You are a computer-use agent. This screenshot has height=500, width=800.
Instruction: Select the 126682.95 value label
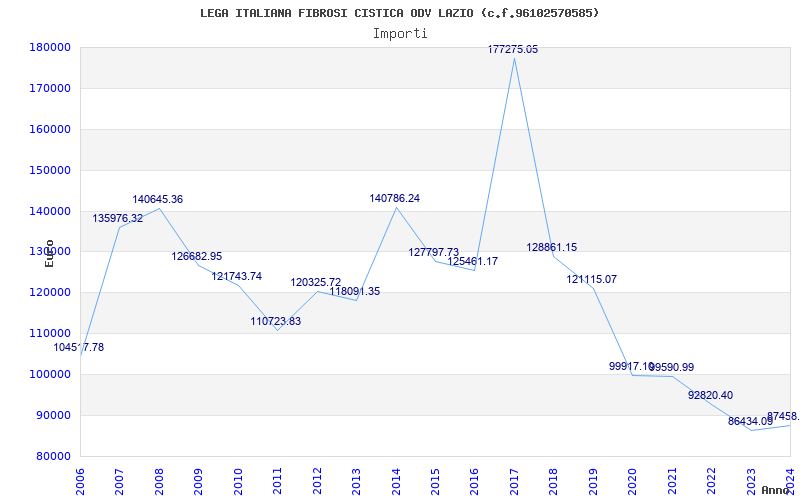pos(196,256)
